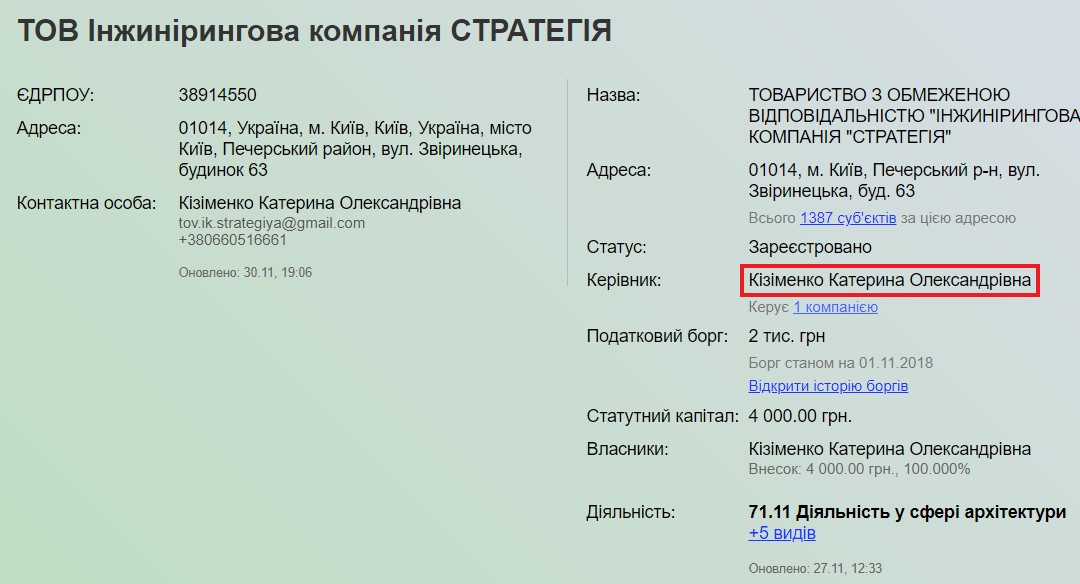The height and width of the screenshot is (584, 1080).
Task: Select the label 'Контактна особа:'
Action: pyautogui.click(x=86, y=203)
